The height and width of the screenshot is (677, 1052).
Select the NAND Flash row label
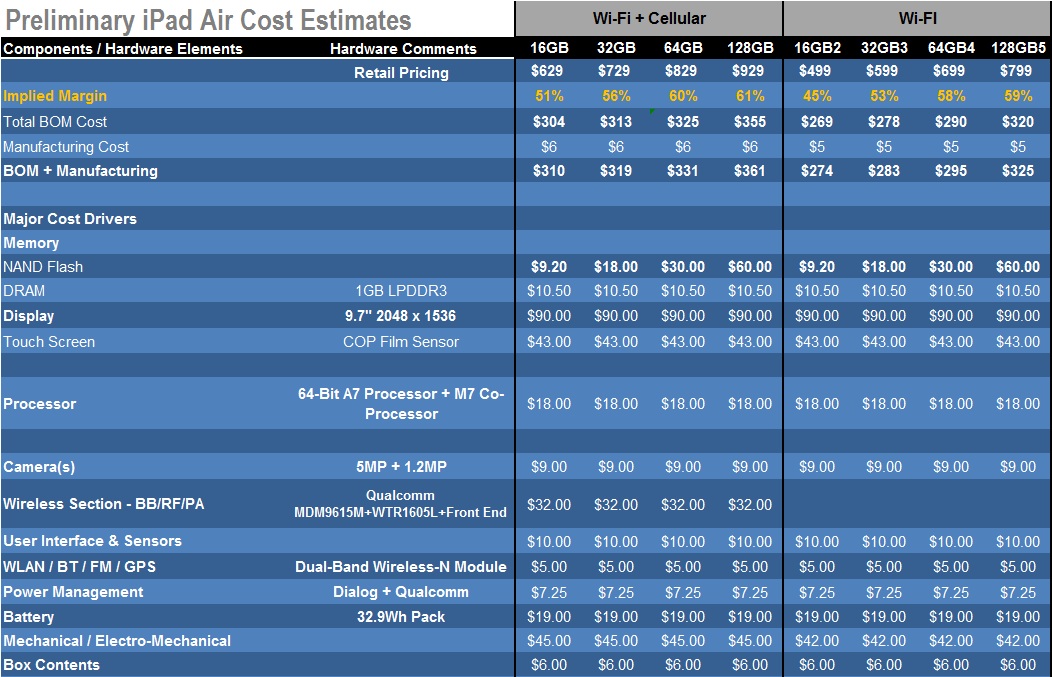pyautogui.click(x=43, y=267)
